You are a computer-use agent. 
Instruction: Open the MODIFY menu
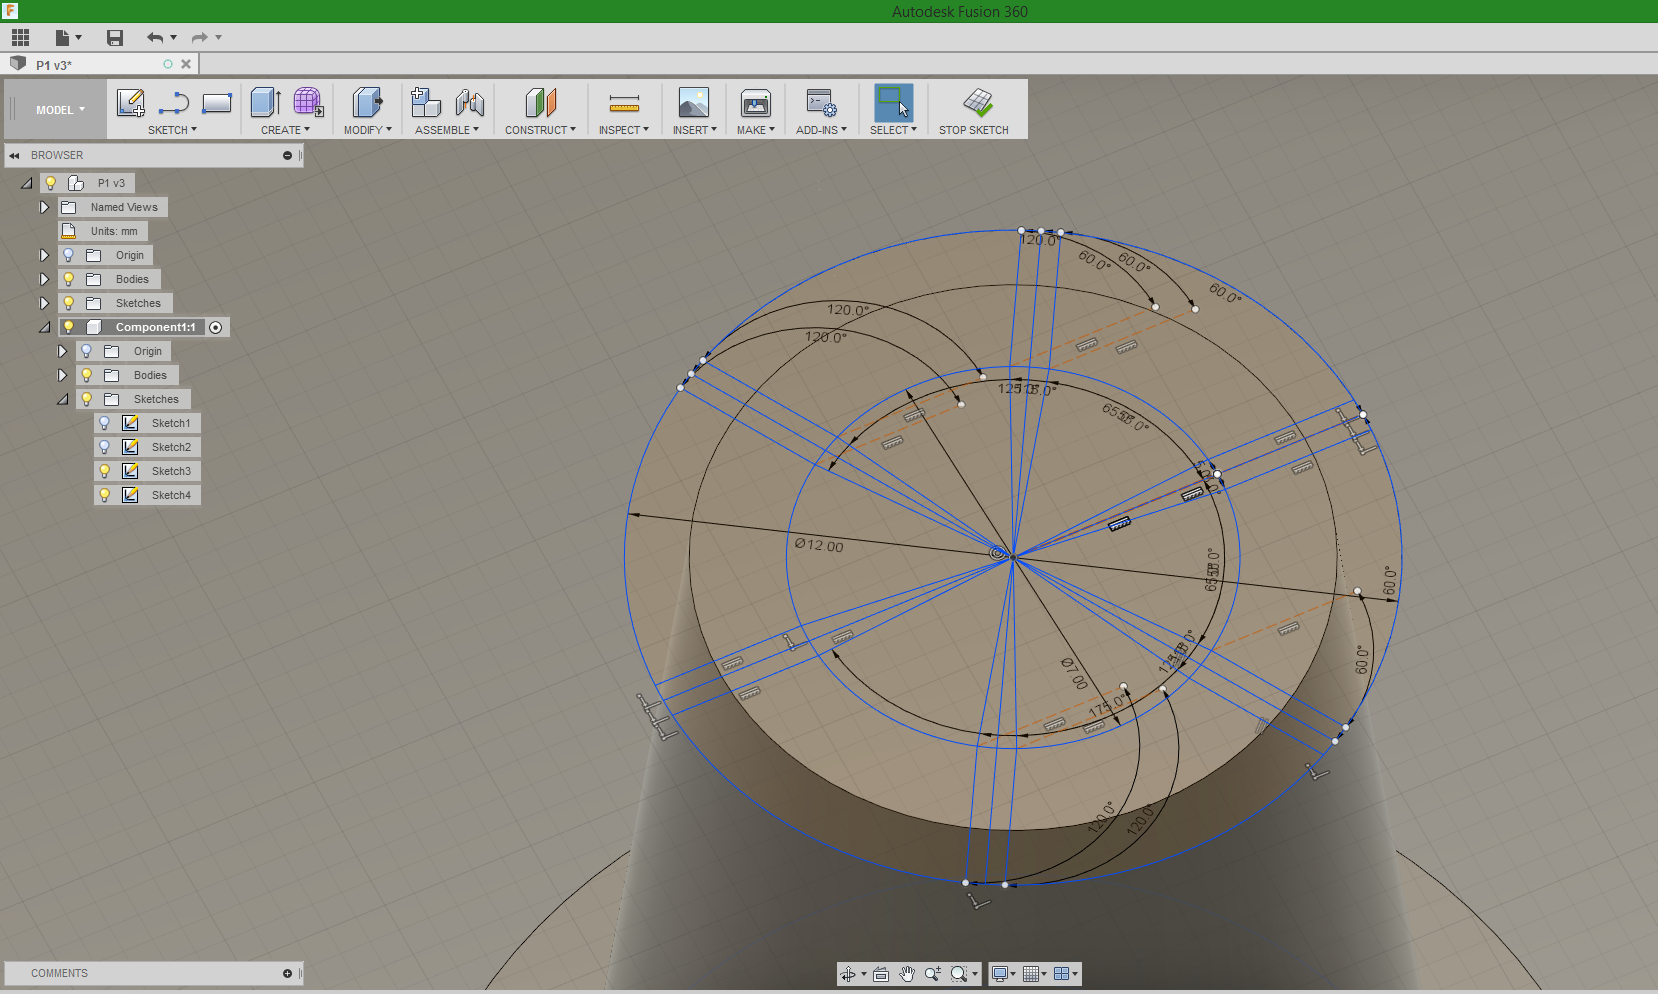367,130
